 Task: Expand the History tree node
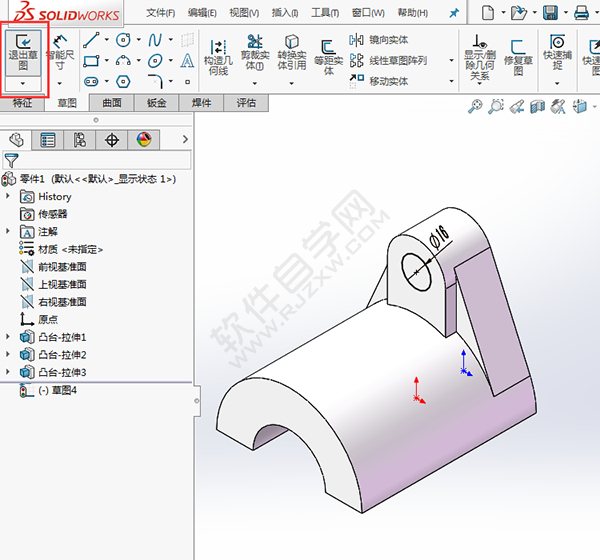(x=8, y=196)
